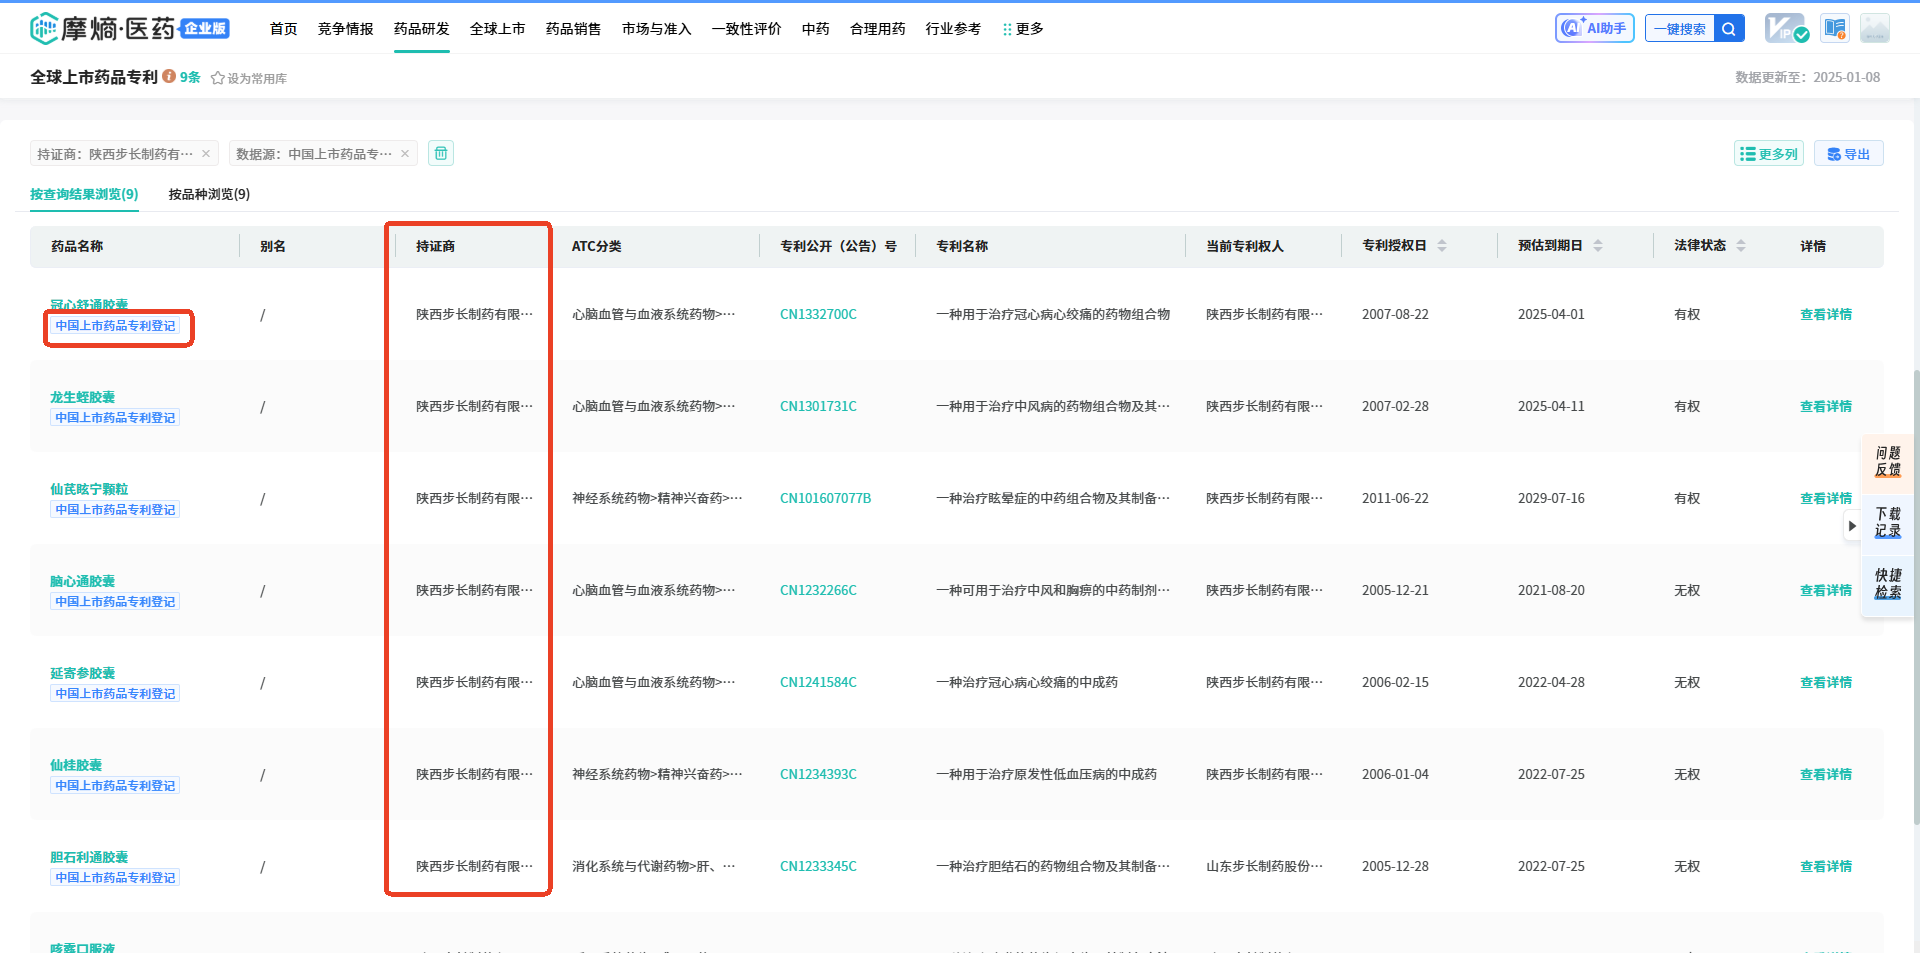Clear all filters with trash icon

click(441, 153)
